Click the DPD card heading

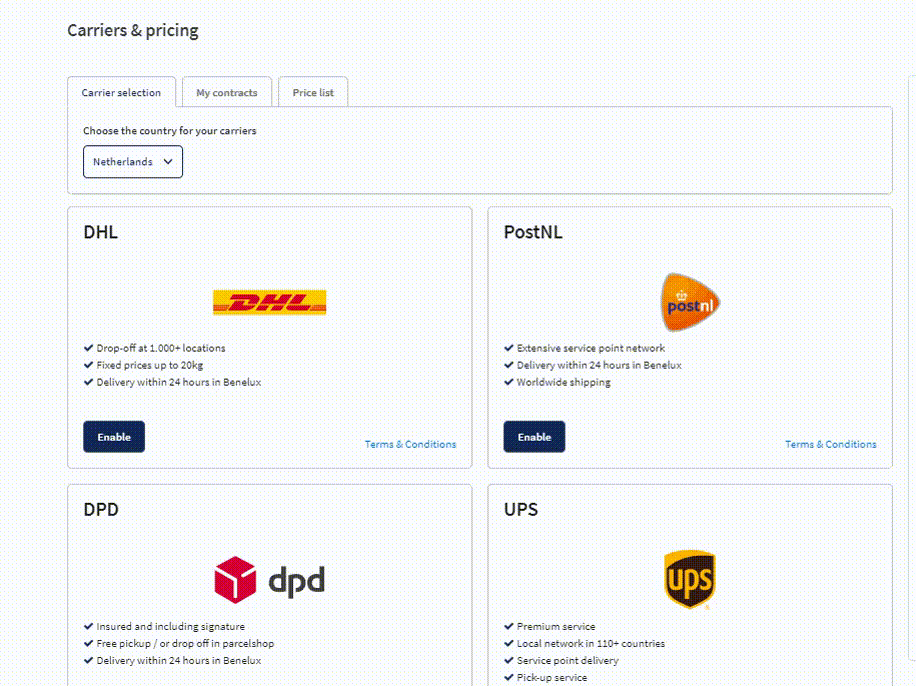click(101, 510)
